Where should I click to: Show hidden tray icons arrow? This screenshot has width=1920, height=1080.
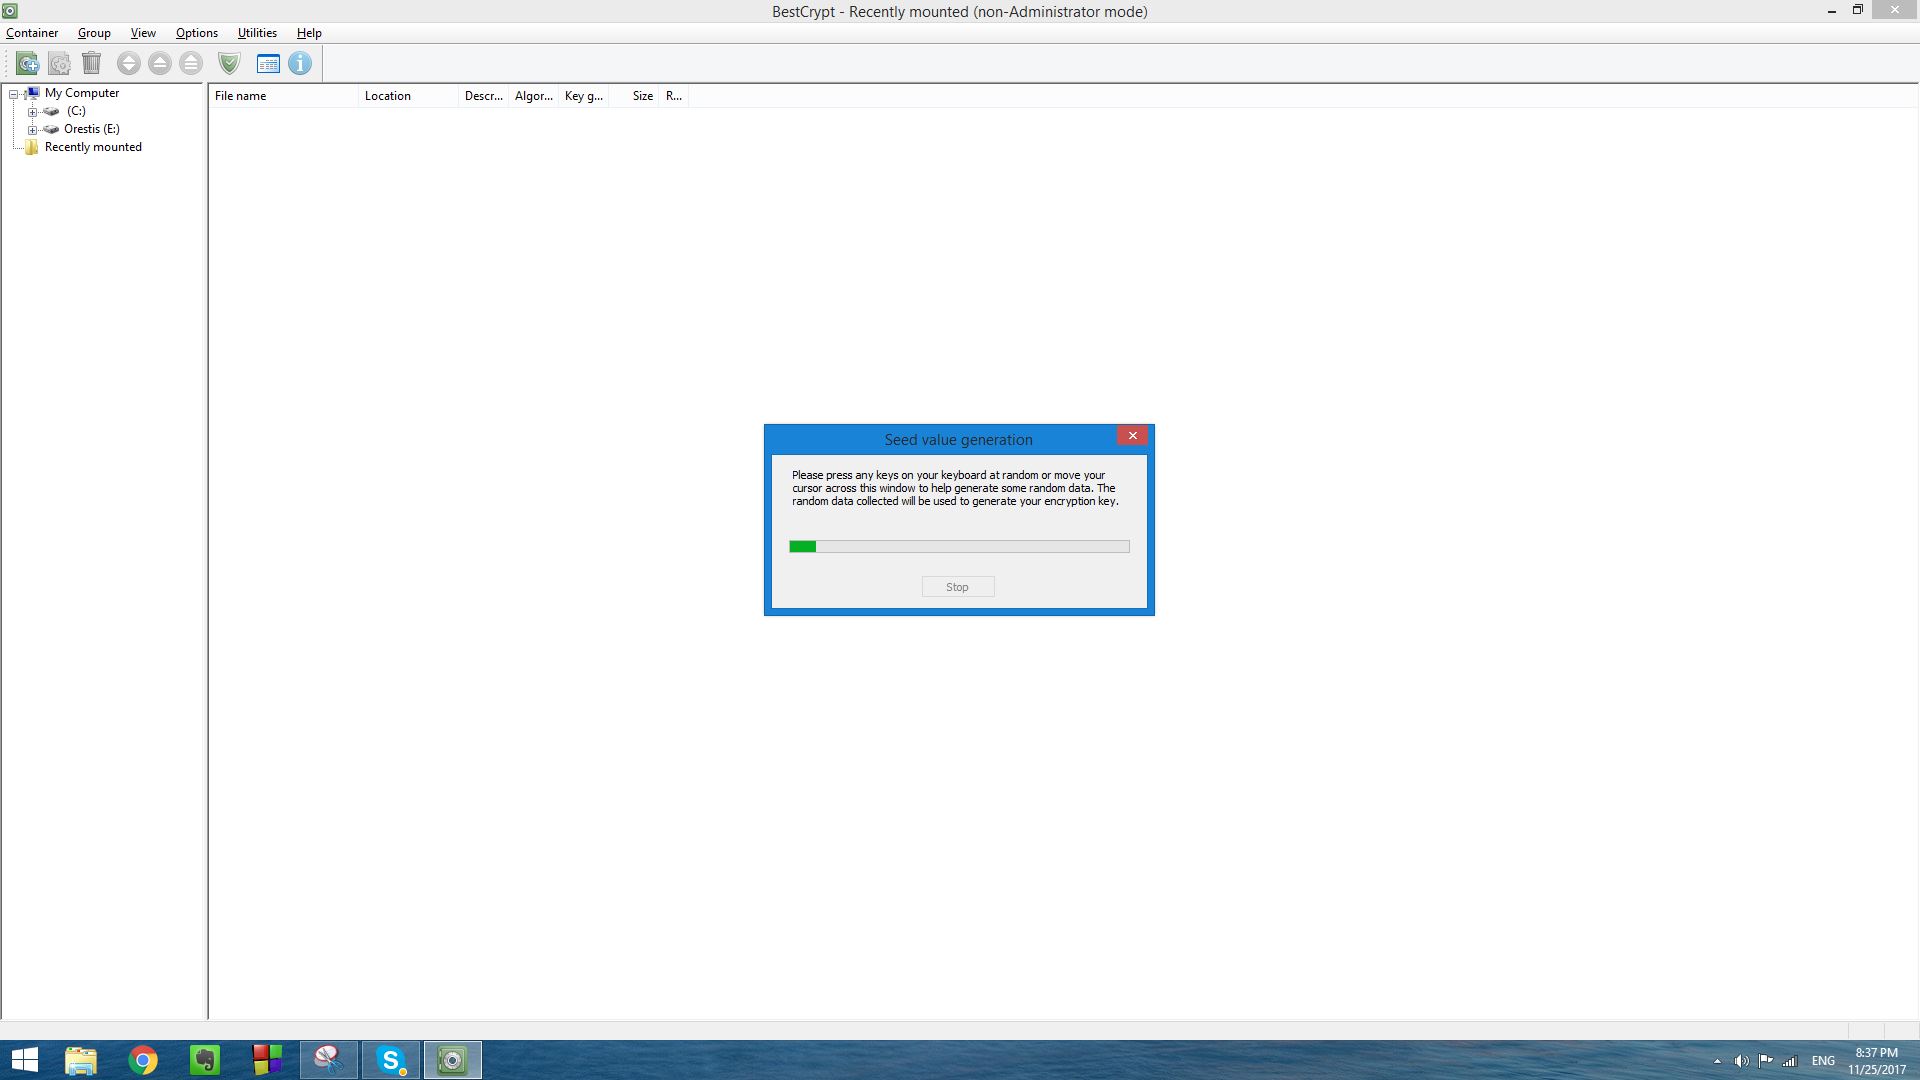pos(1717,1061)
